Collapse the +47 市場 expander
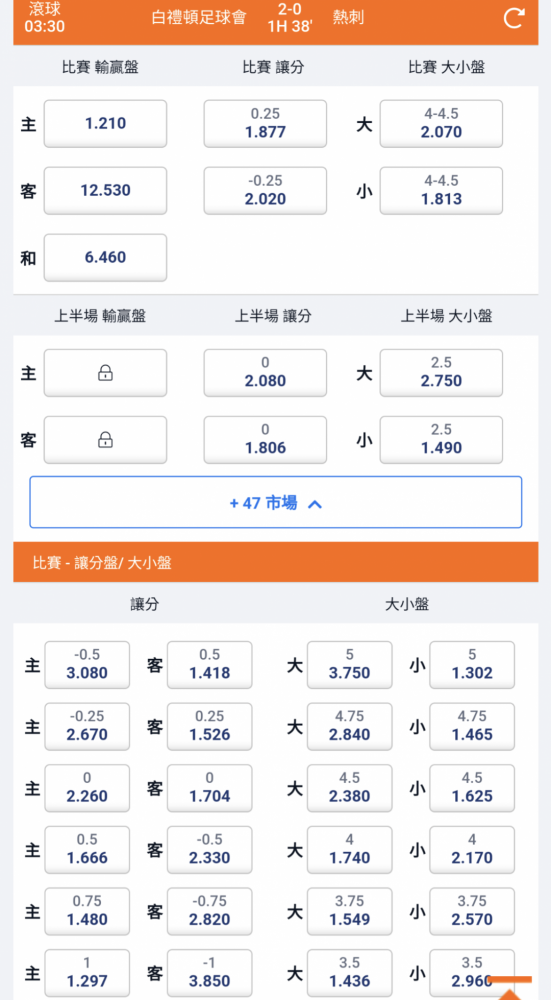Viewport: 551px width, 1000px height. [x=276, y=503]
